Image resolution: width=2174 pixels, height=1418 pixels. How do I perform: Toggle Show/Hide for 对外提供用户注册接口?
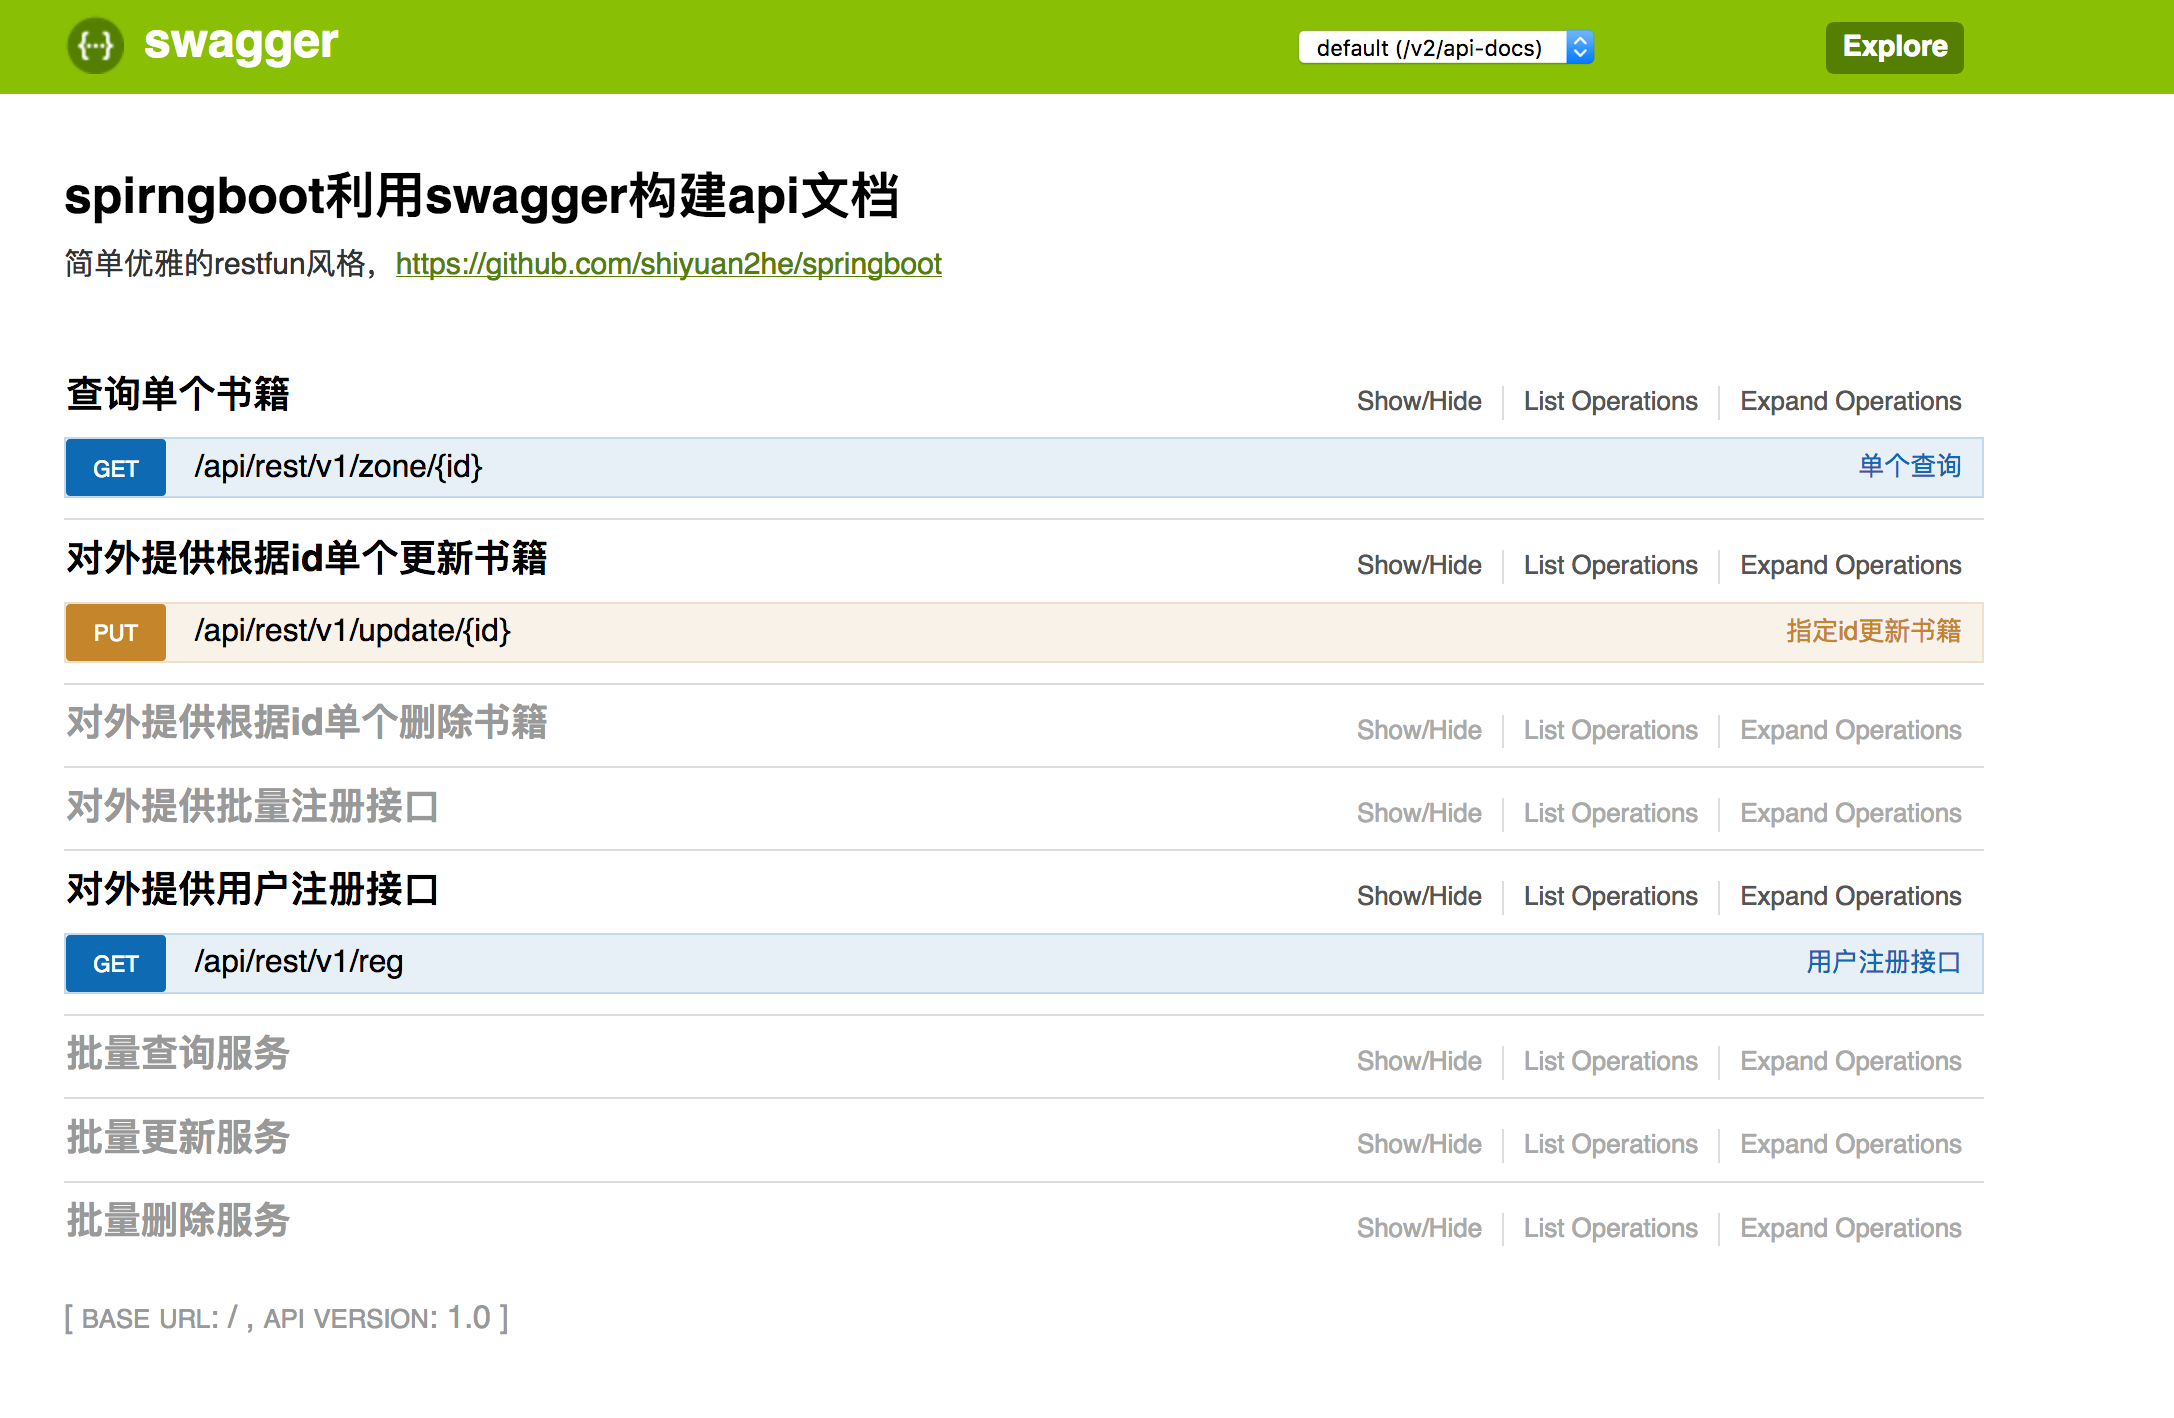pos(1417,894)
